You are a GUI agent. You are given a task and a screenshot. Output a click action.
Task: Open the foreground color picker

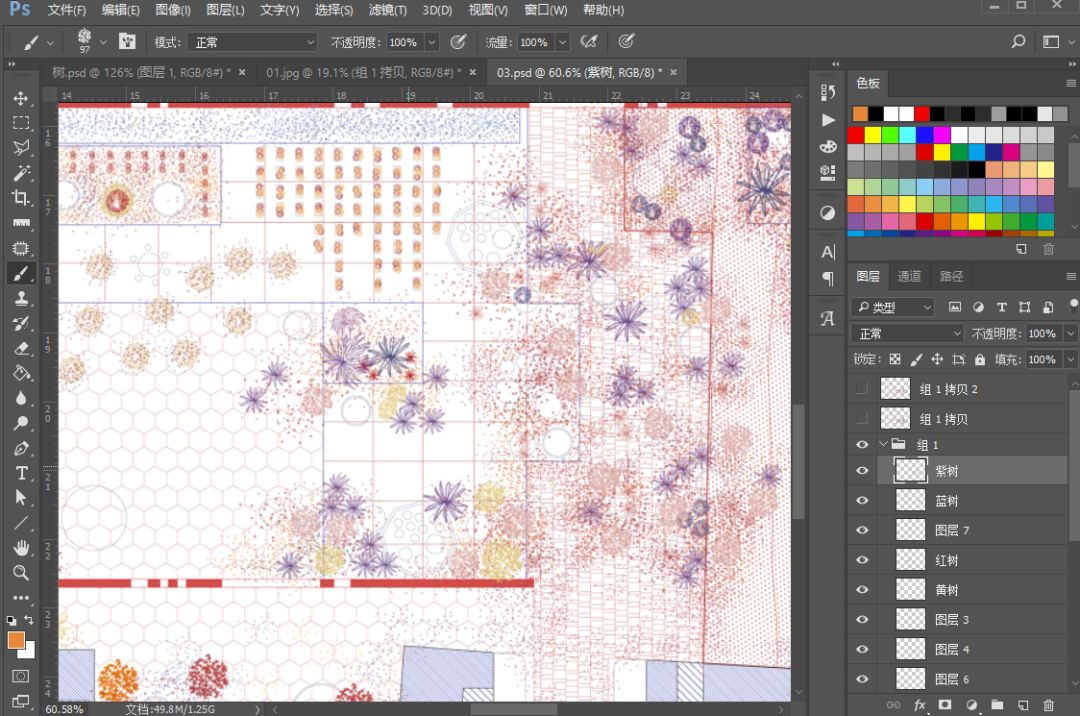click(16, 640)
